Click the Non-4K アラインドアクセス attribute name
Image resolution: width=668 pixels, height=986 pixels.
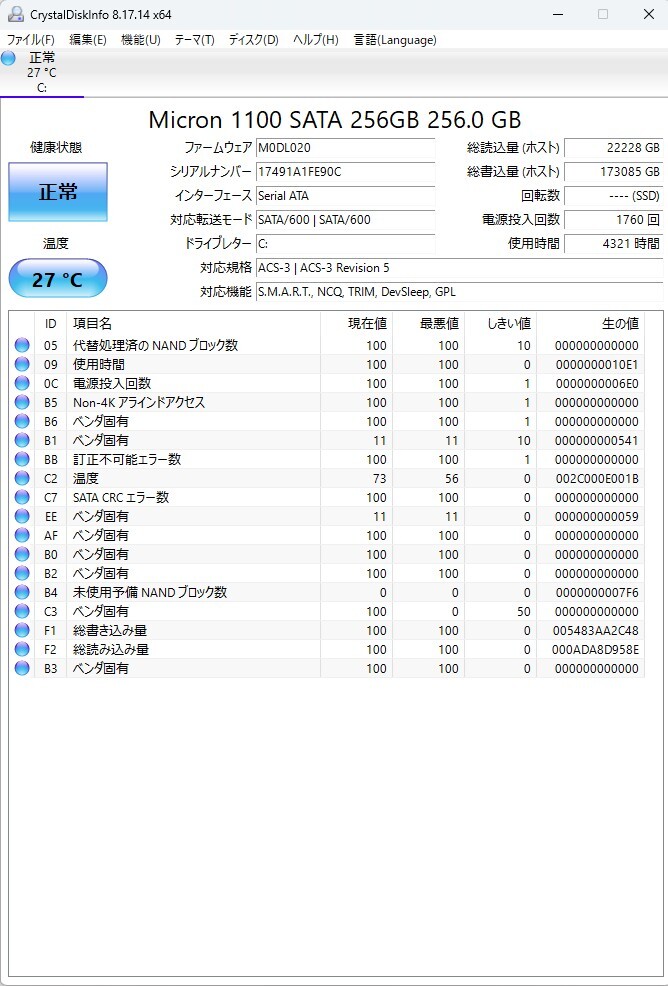coord(139,402)
